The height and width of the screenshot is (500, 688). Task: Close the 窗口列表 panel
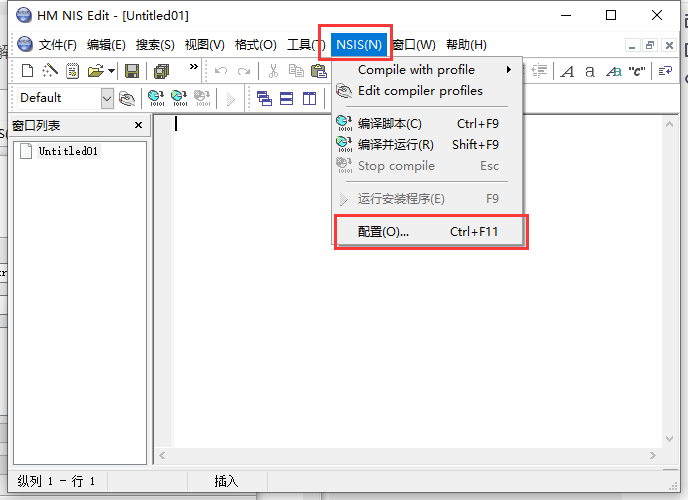(139, 125)
